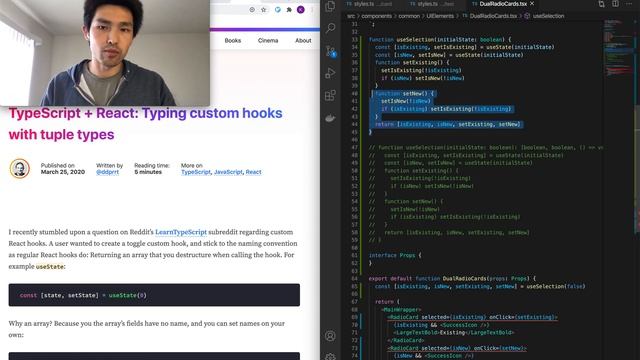Open the JavaScript tag link

pos(228,172)
